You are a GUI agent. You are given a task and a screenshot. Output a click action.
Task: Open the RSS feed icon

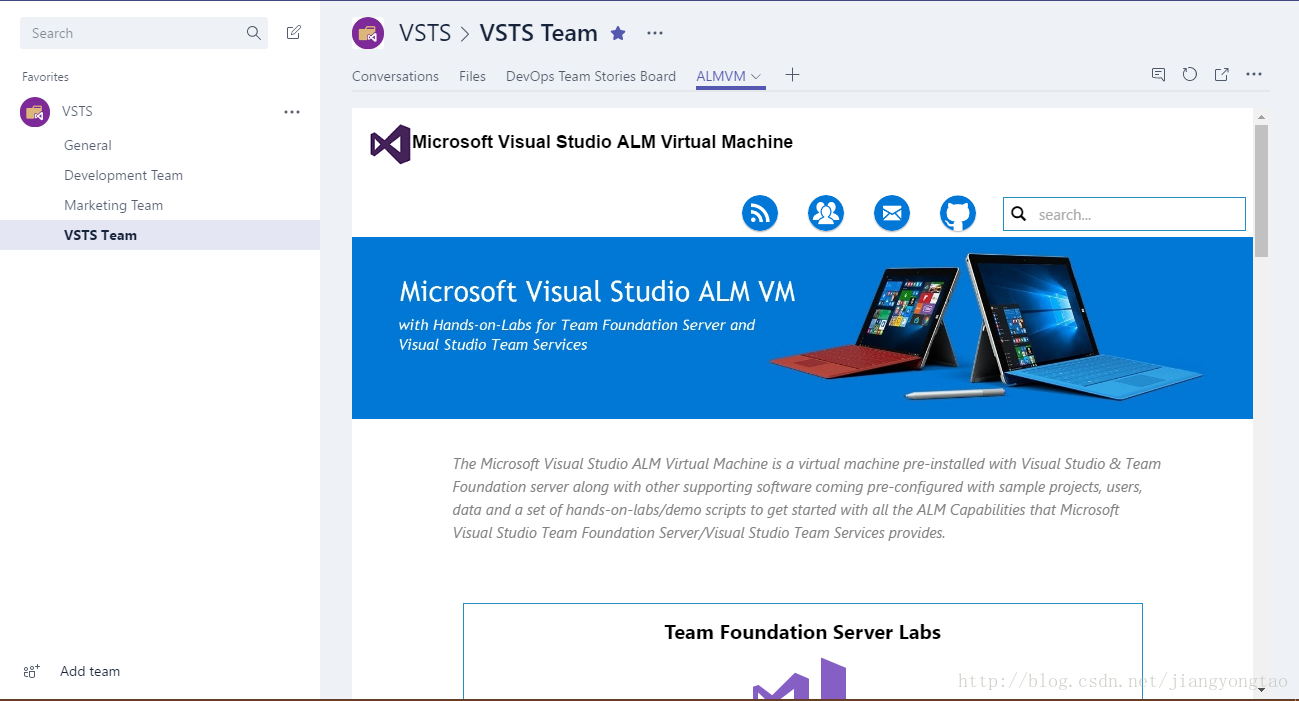tap(760, 213)
